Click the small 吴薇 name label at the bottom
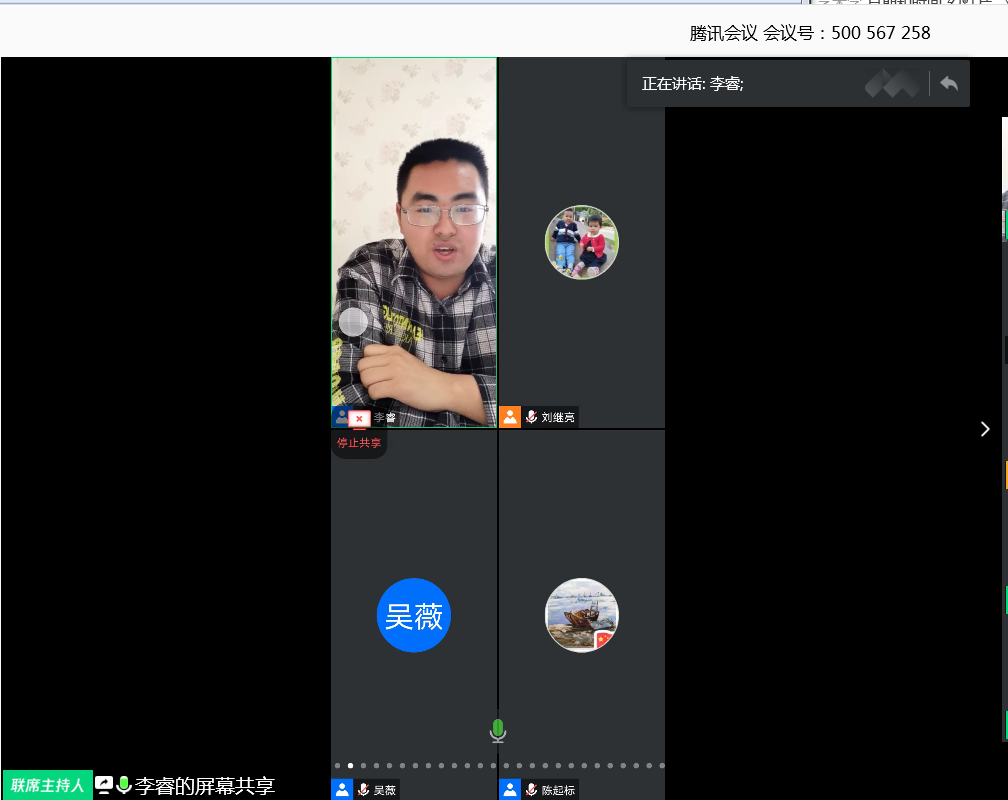The height and width of the screenshot is (800, 1008). click(385, 790)
